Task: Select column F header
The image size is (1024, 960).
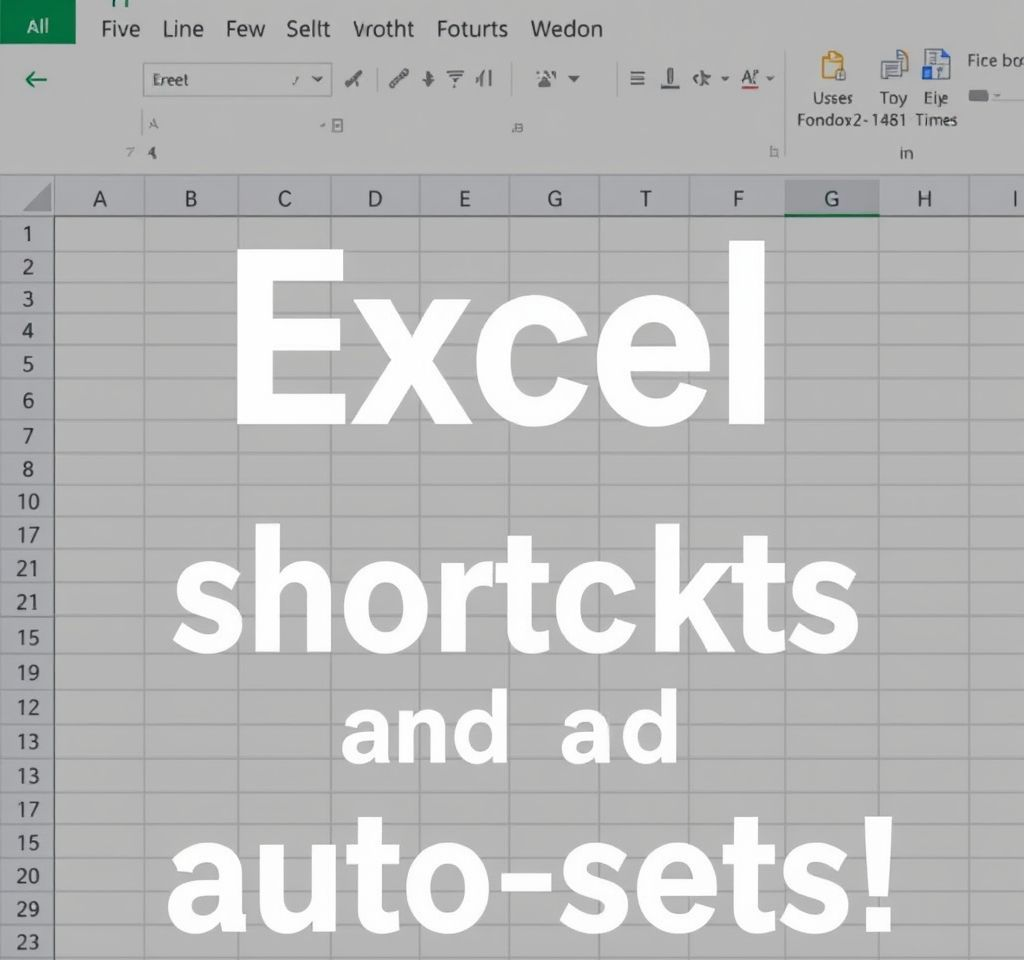Action: pos(737,199)
